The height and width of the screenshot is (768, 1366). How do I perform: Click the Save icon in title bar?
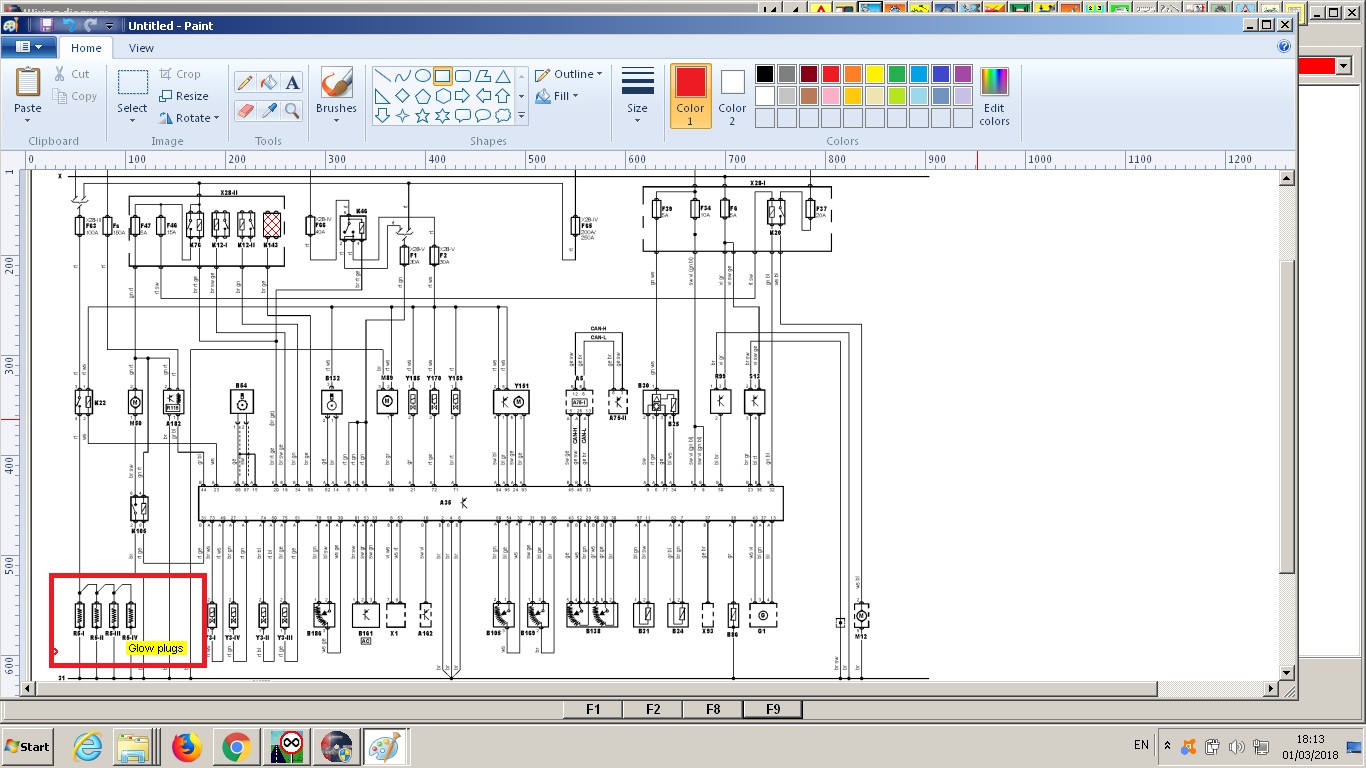tap(46, 25)
